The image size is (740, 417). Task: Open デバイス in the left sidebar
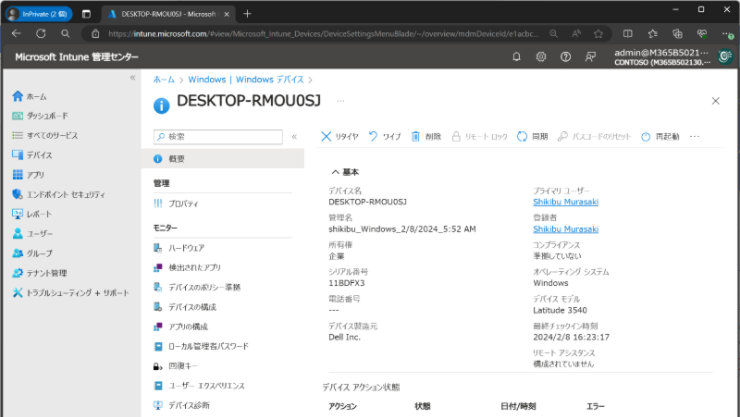click(32, 155)
